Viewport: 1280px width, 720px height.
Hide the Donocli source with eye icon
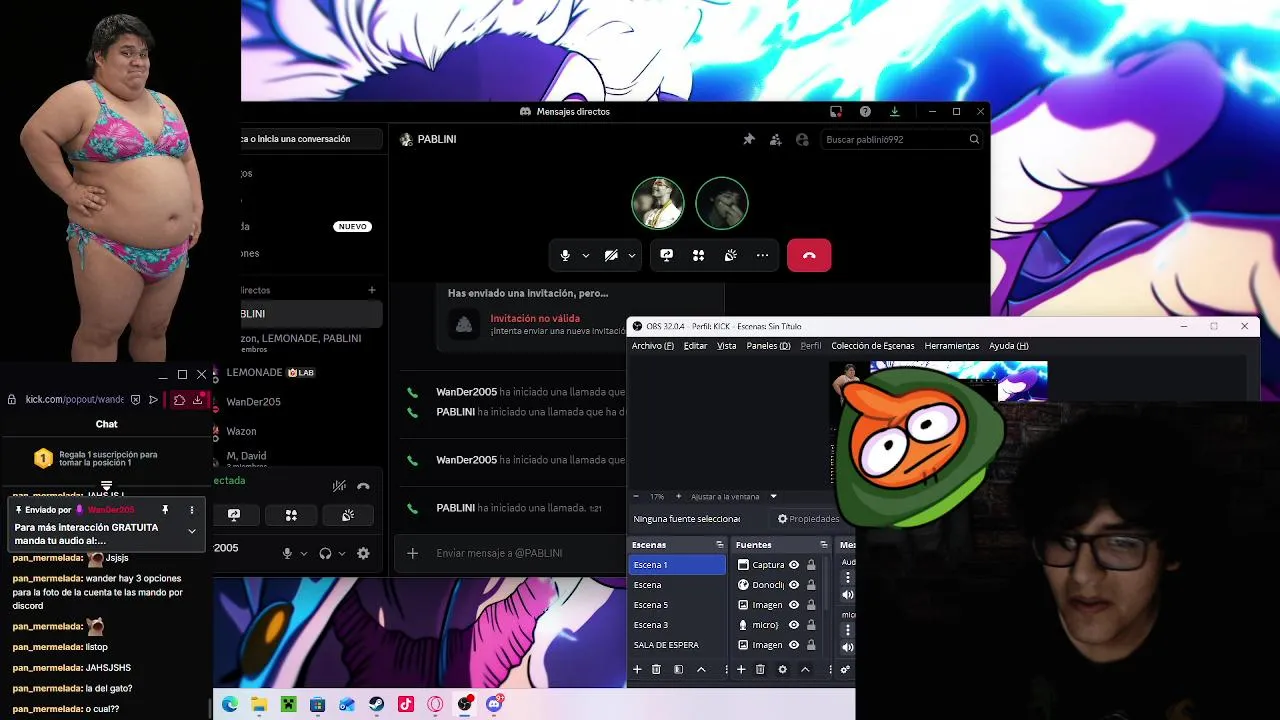pos(794,585)
